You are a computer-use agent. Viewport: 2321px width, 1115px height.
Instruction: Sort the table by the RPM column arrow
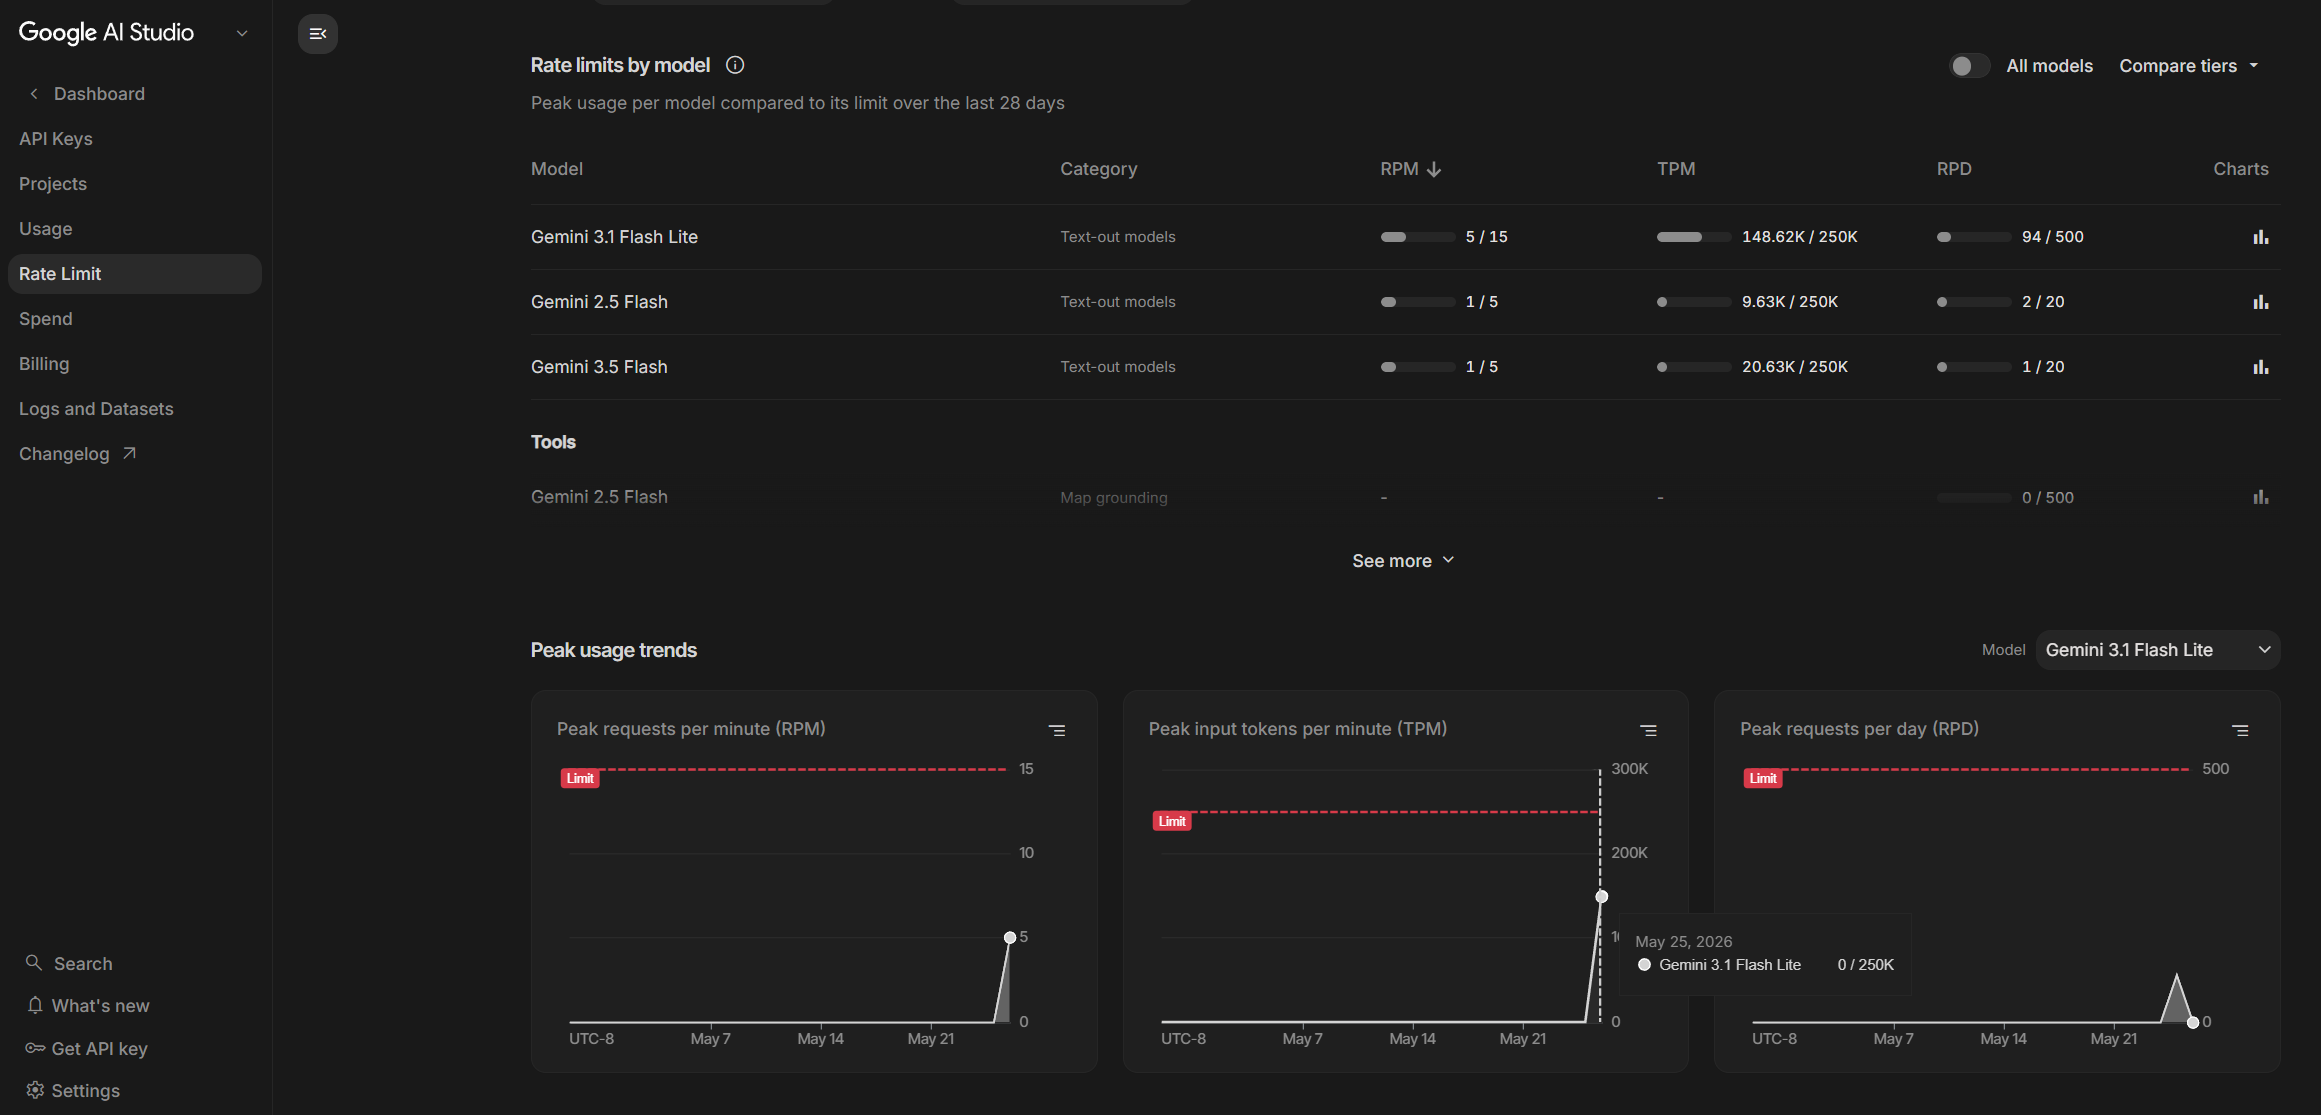(x=1434, y=169)
